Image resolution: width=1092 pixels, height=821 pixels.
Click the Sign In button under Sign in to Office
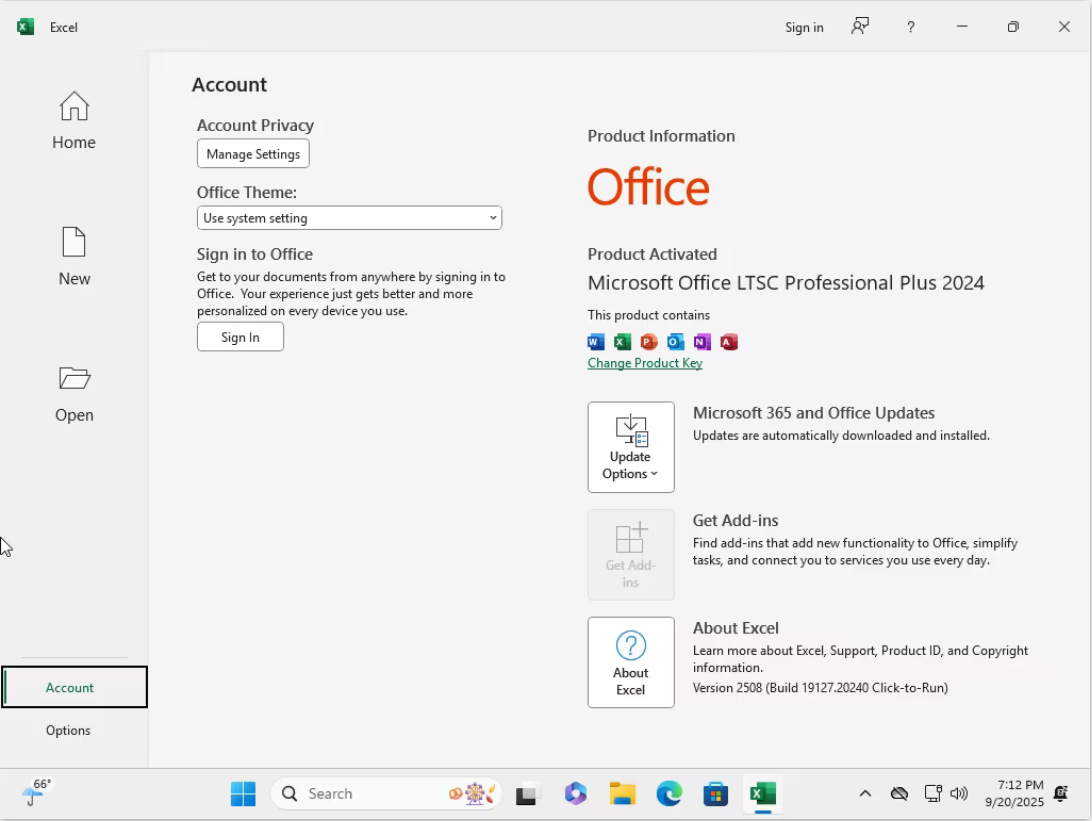point(240,337)
